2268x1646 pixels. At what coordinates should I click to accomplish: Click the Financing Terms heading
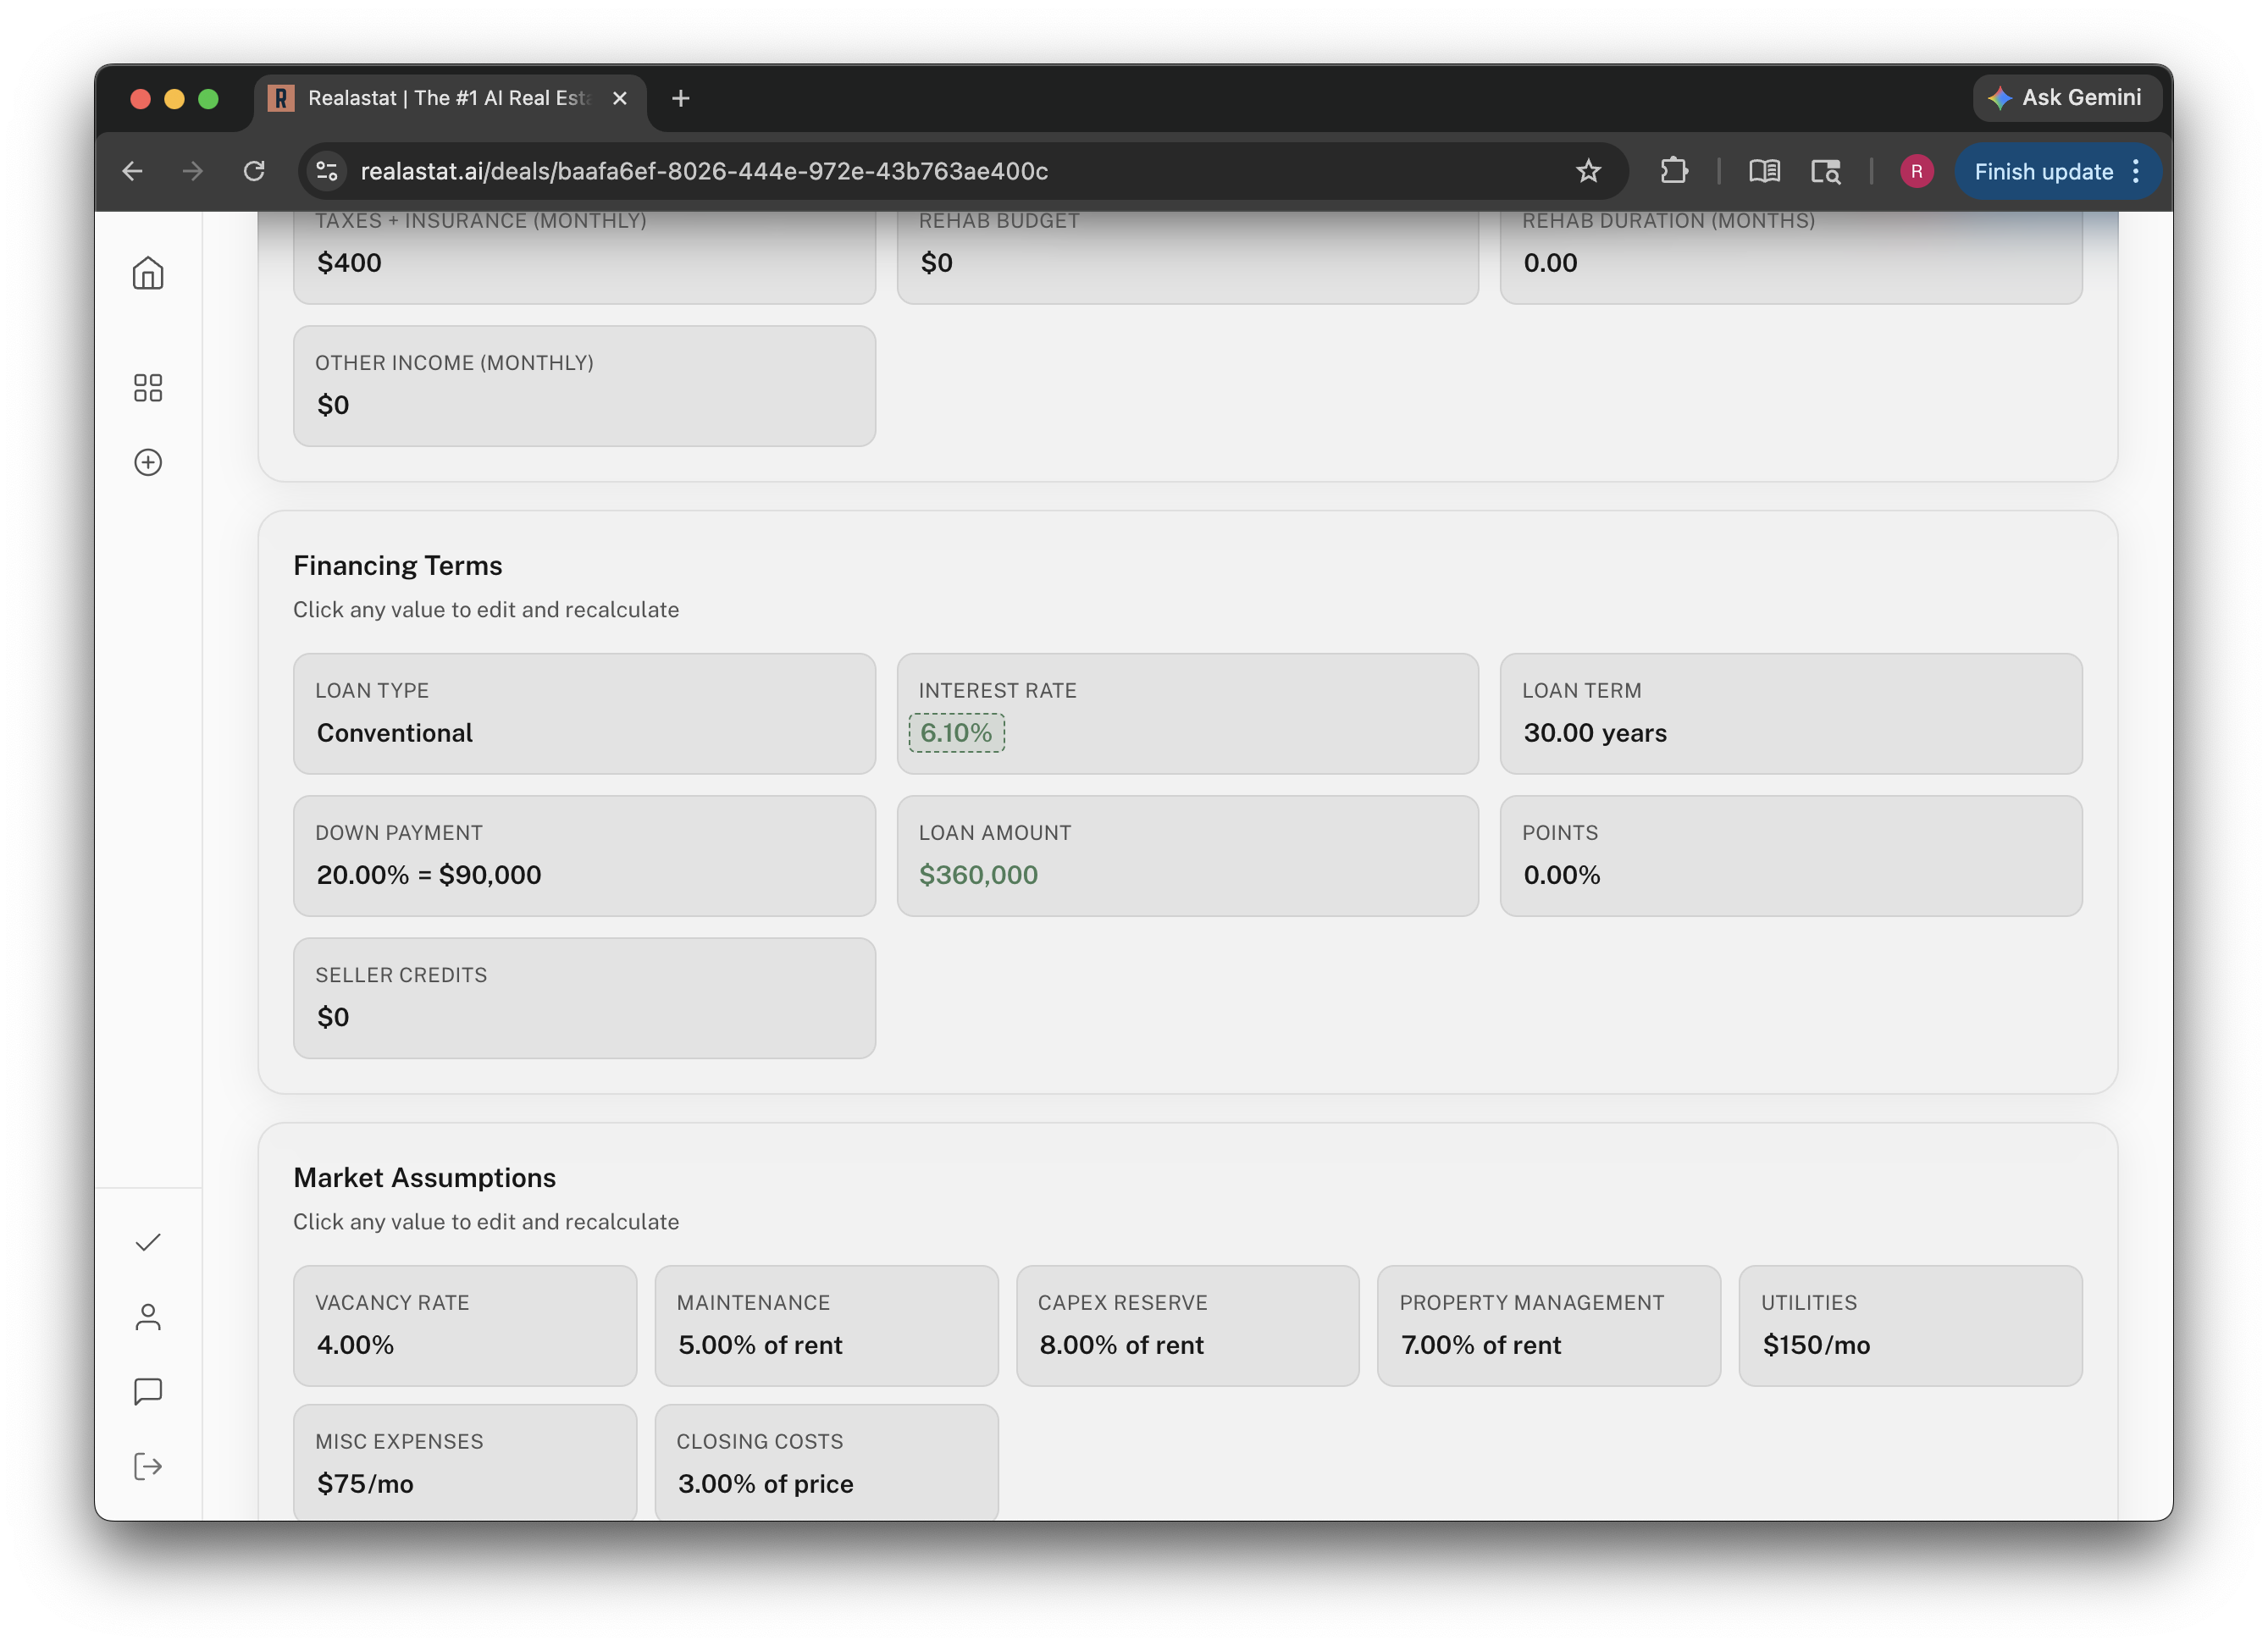397,566
